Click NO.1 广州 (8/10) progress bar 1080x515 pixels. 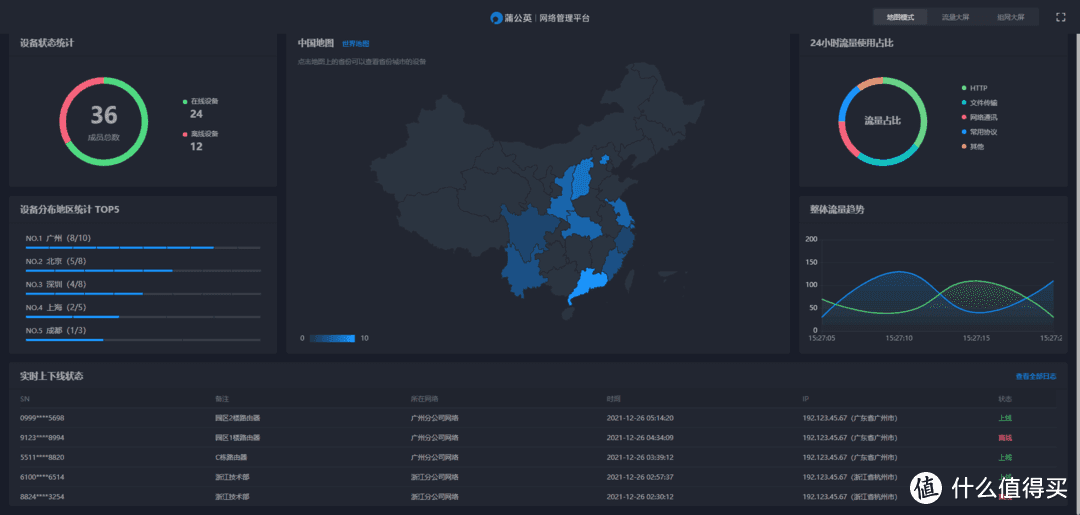[x=143, y=247]
